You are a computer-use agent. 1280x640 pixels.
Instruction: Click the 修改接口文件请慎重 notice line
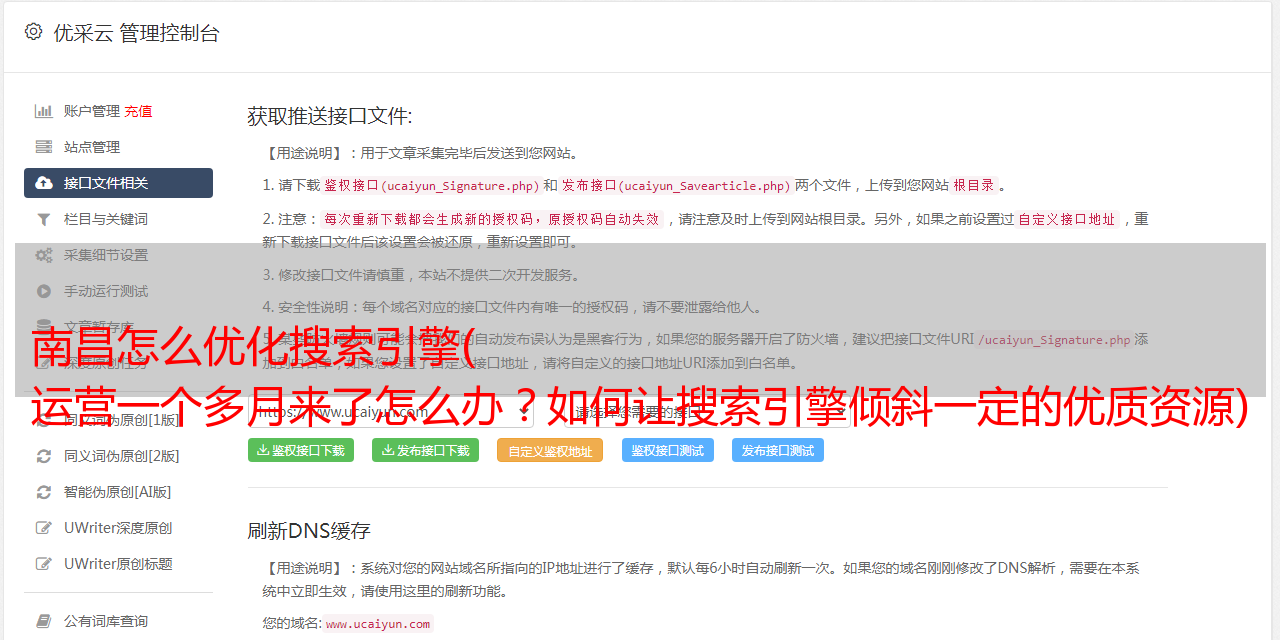tap(421, 275)
